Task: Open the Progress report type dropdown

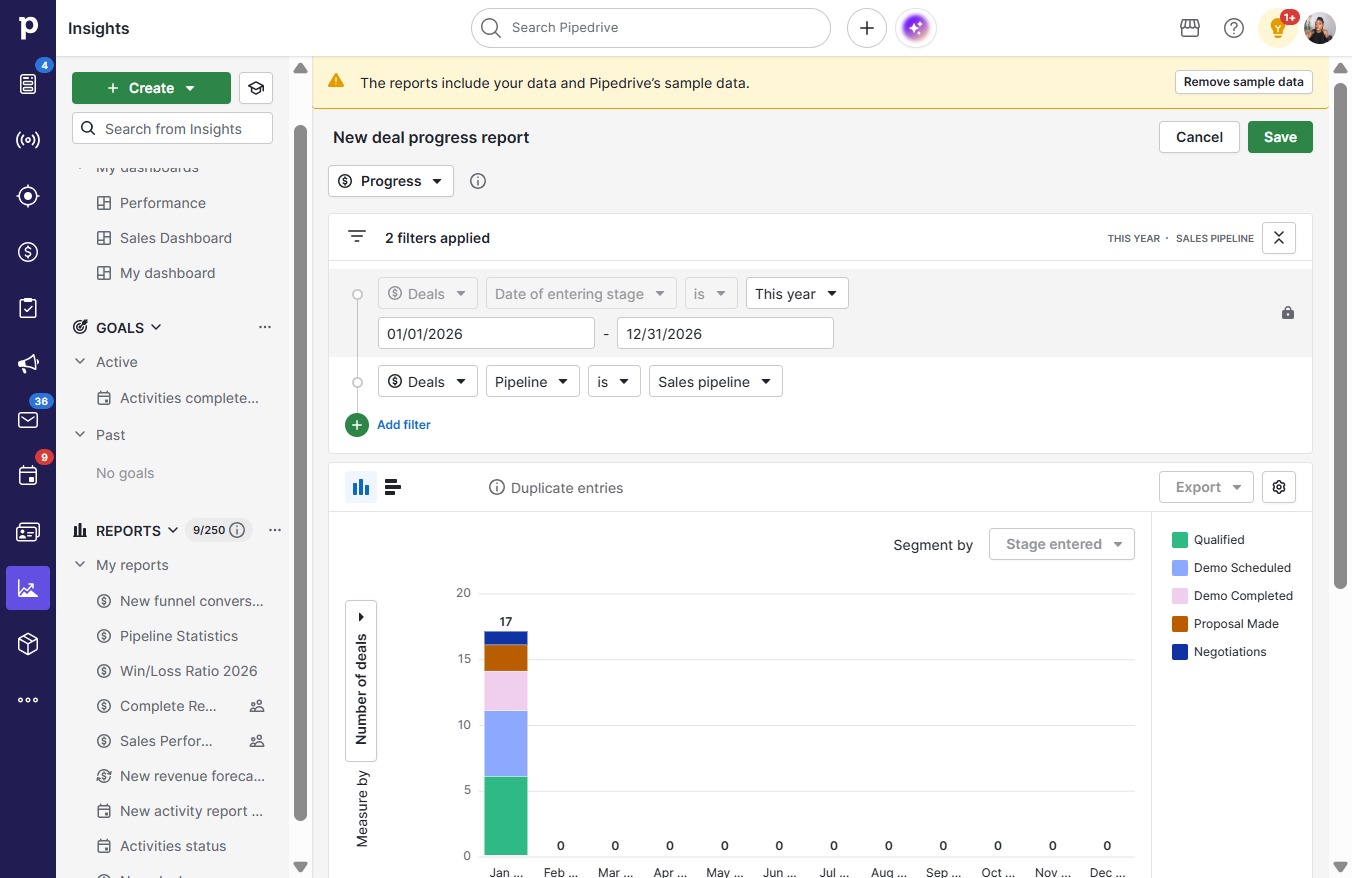Action: click(x=391, y=181)
